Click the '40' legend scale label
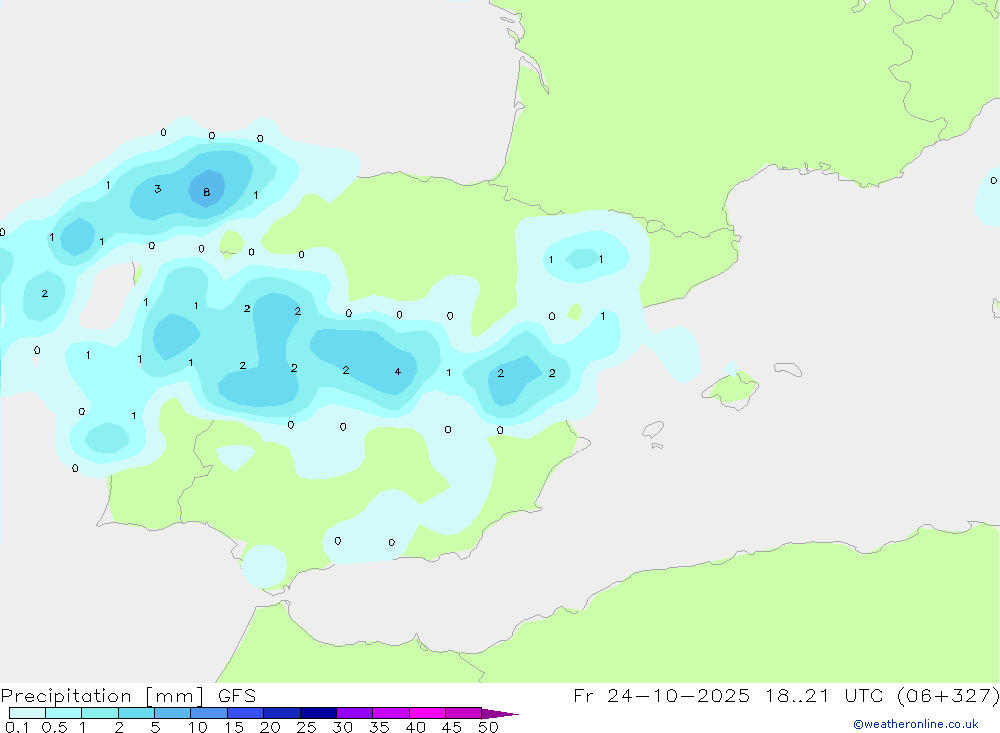1000x733 pixels. coord(415,727)
